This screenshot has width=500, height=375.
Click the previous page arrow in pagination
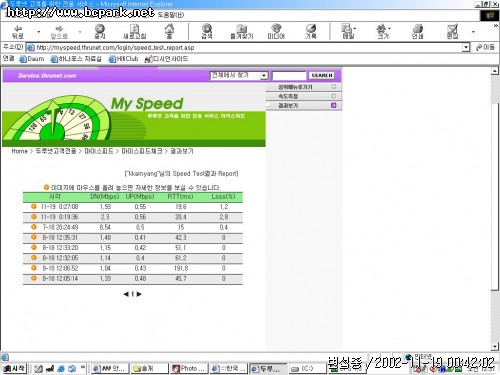126,294
